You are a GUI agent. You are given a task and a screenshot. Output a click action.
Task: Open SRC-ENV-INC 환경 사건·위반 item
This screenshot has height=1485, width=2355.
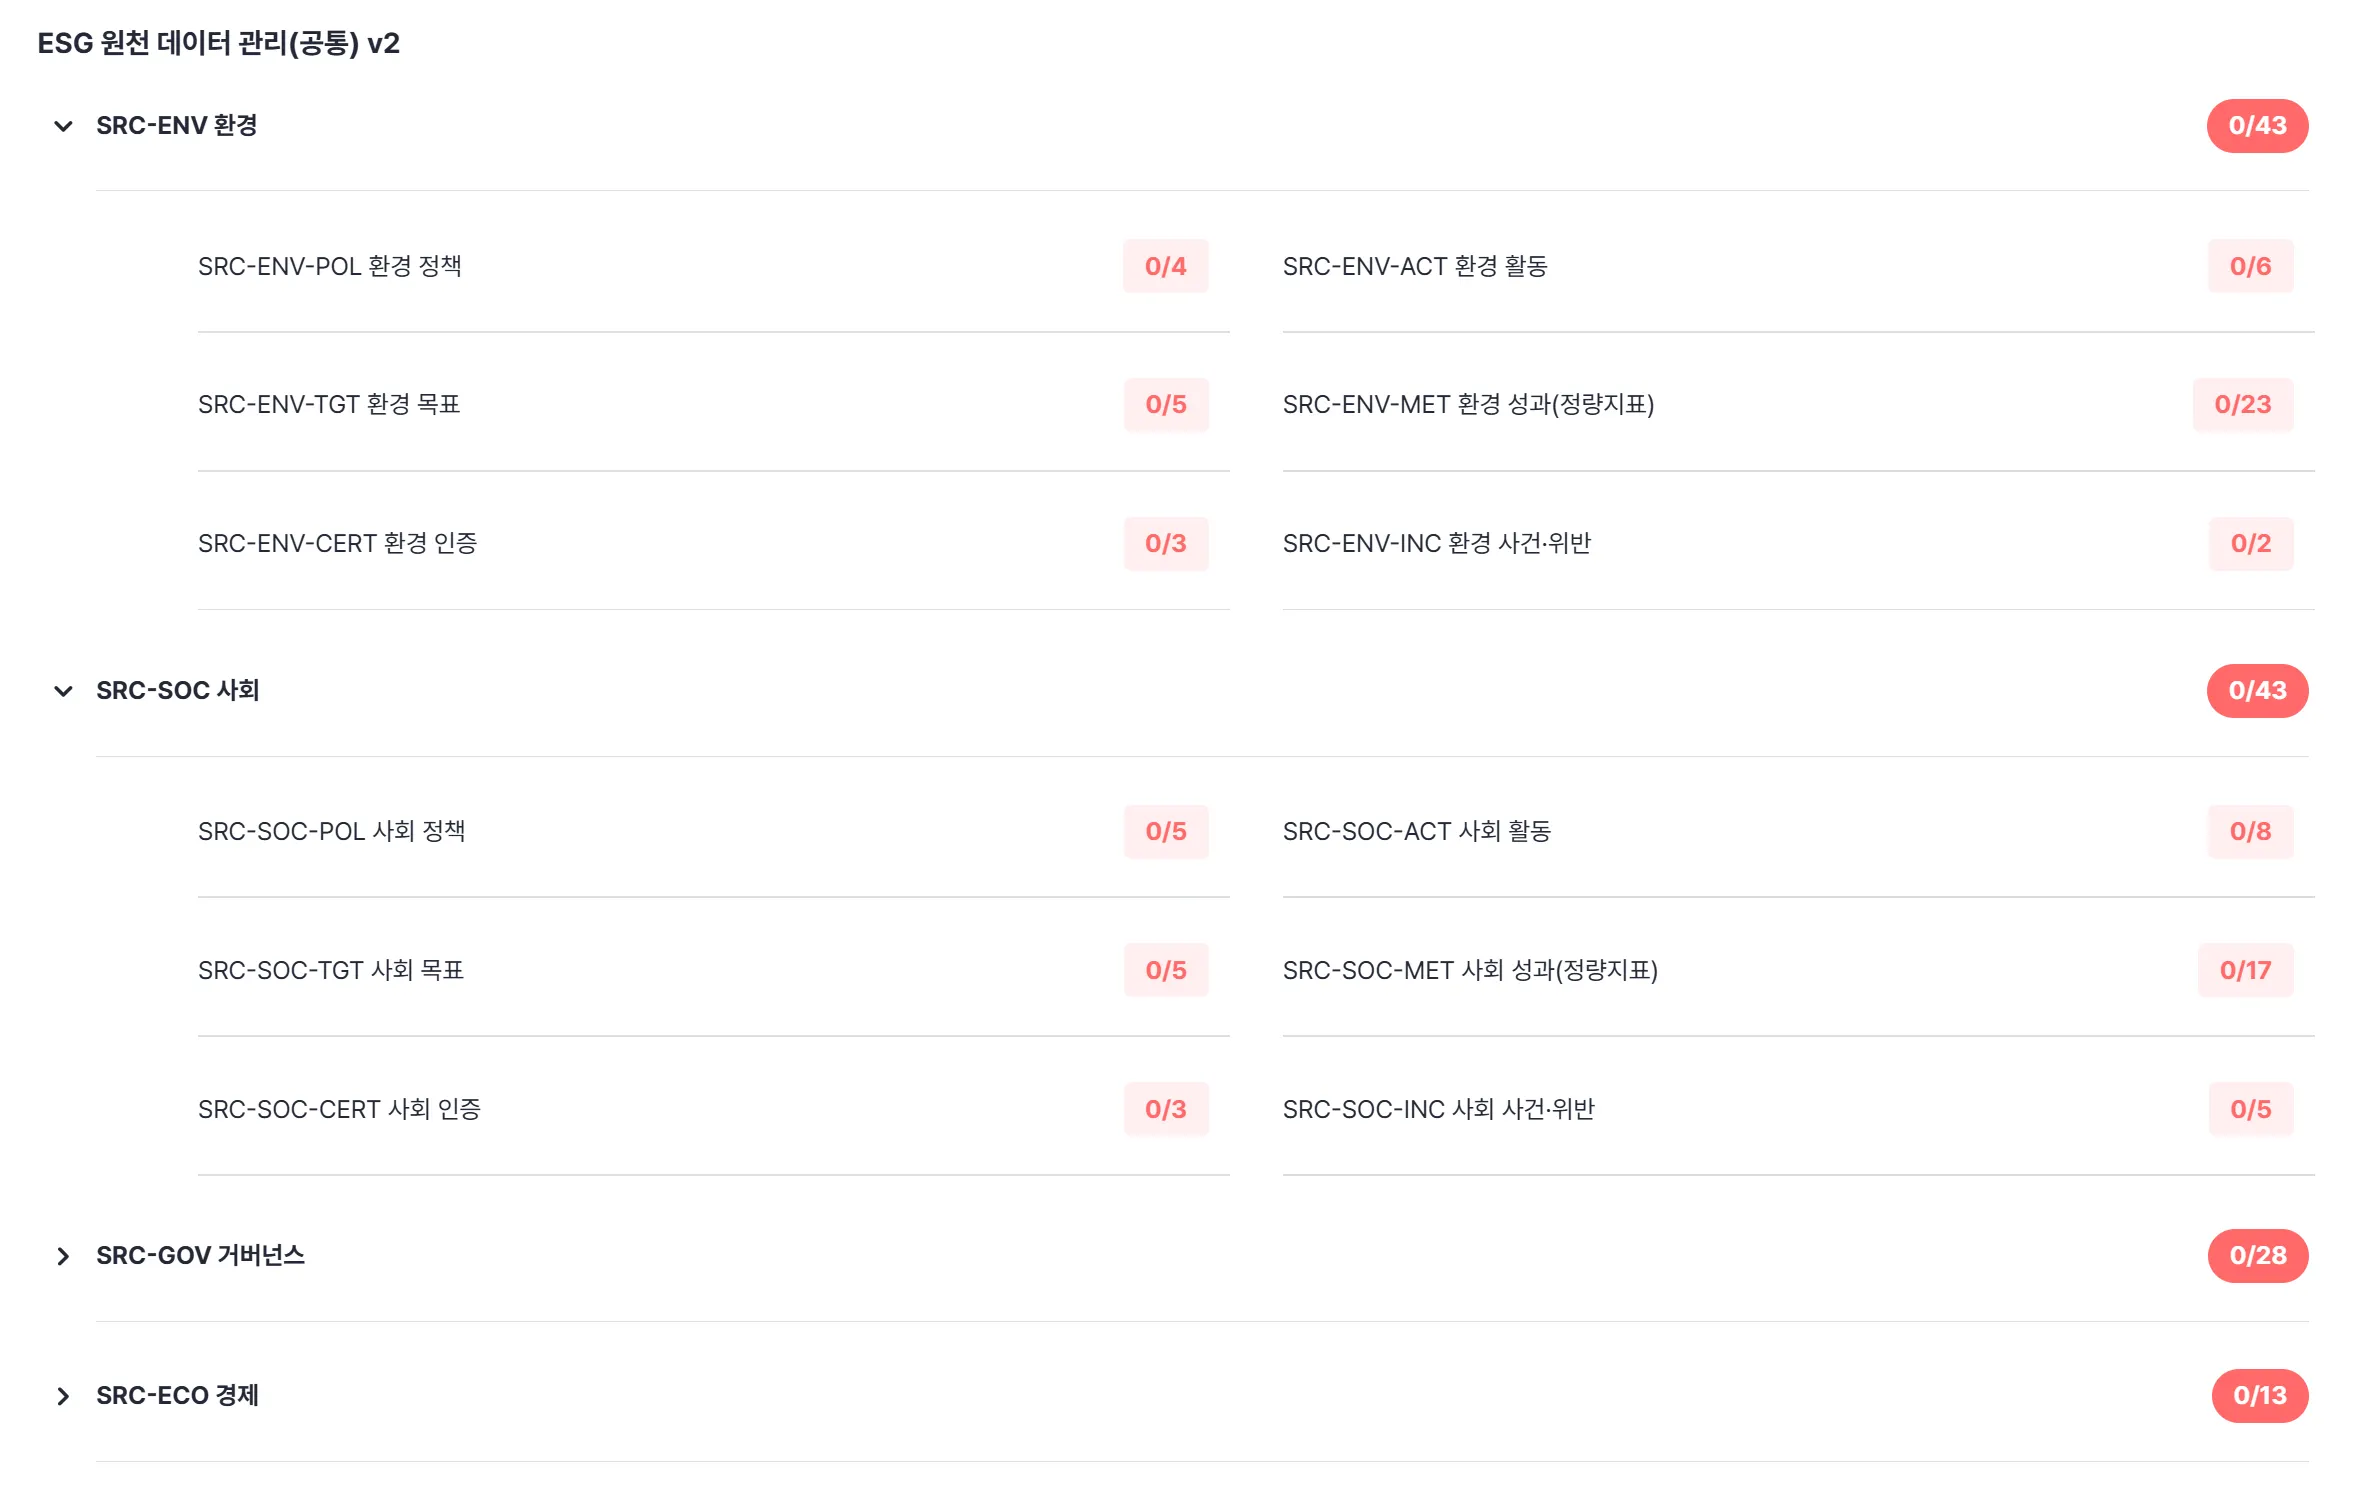pos(1436,543)
